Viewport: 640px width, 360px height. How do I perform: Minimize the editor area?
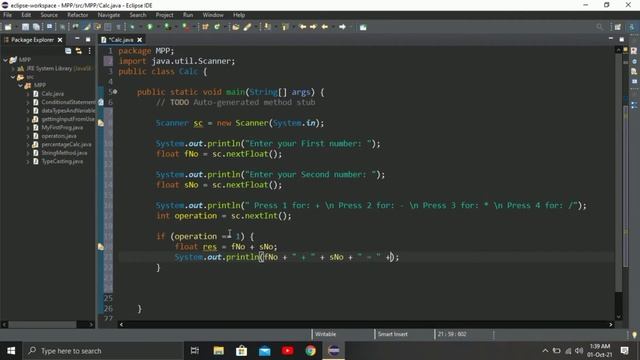point(611,39)
